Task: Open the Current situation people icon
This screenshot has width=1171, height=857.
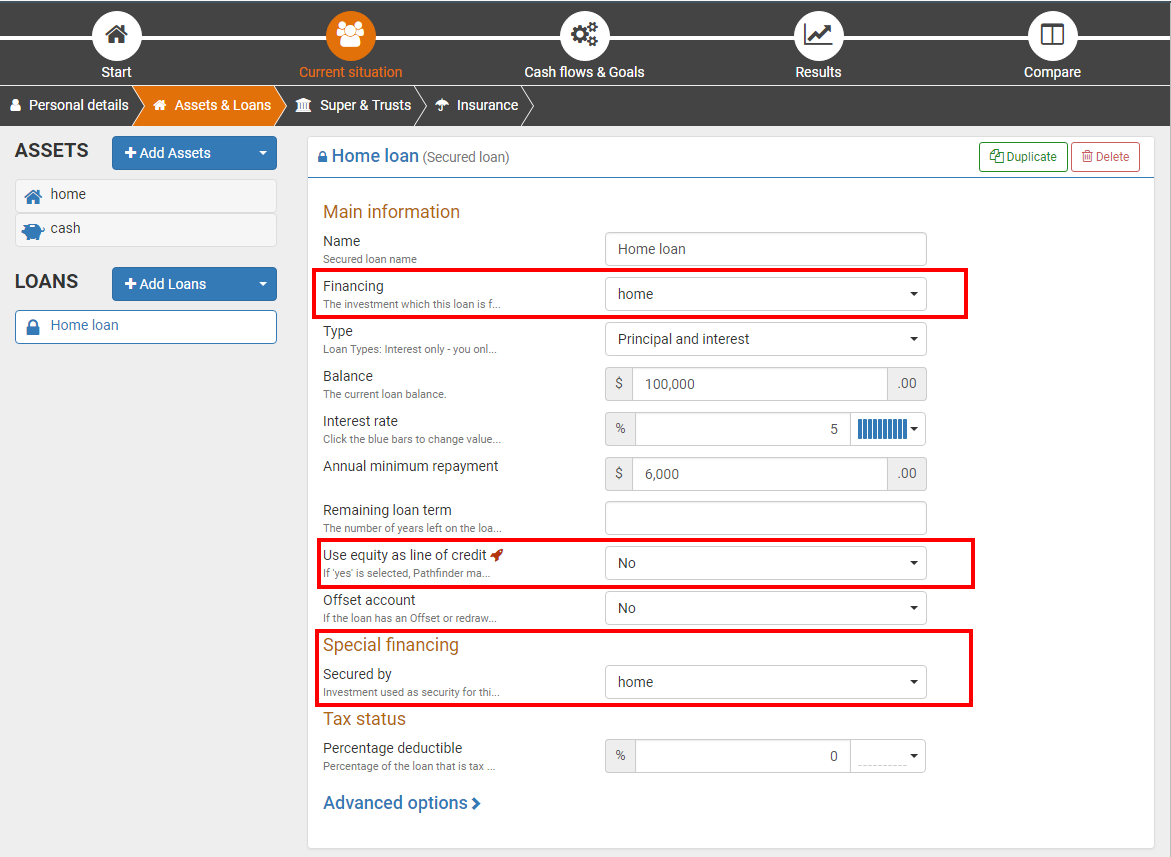Action: (x=350, y=36)
